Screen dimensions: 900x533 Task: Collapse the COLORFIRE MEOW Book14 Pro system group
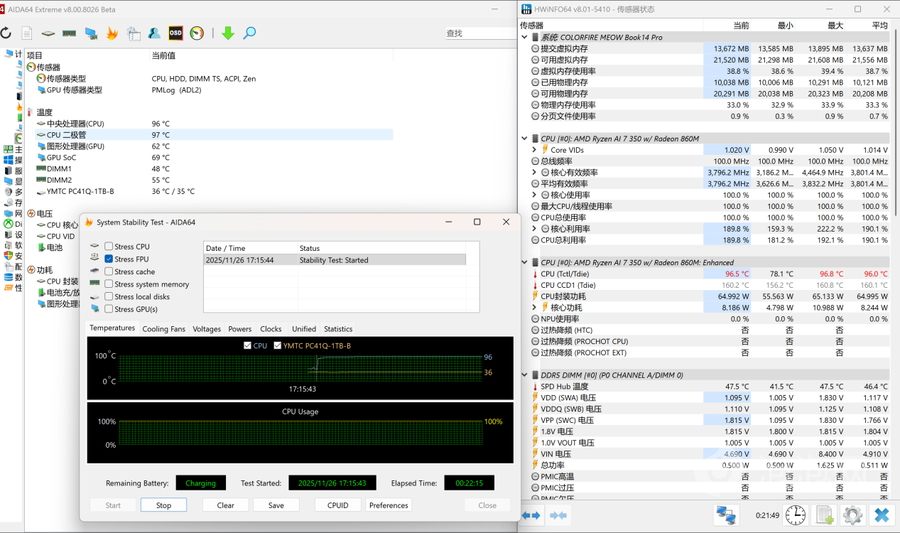[525, 37]
